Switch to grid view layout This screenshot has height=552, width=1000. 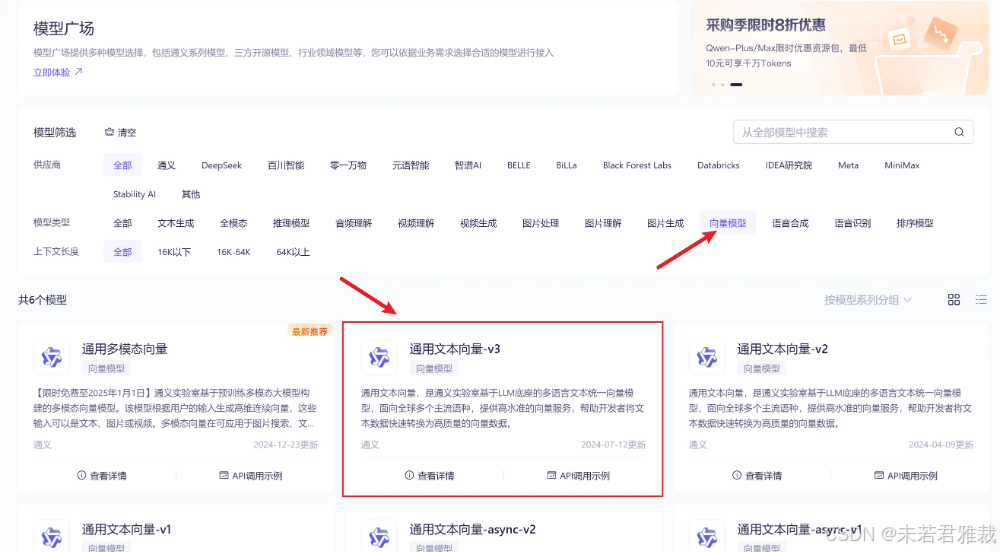pyautogui.click(x=953, y=300)
